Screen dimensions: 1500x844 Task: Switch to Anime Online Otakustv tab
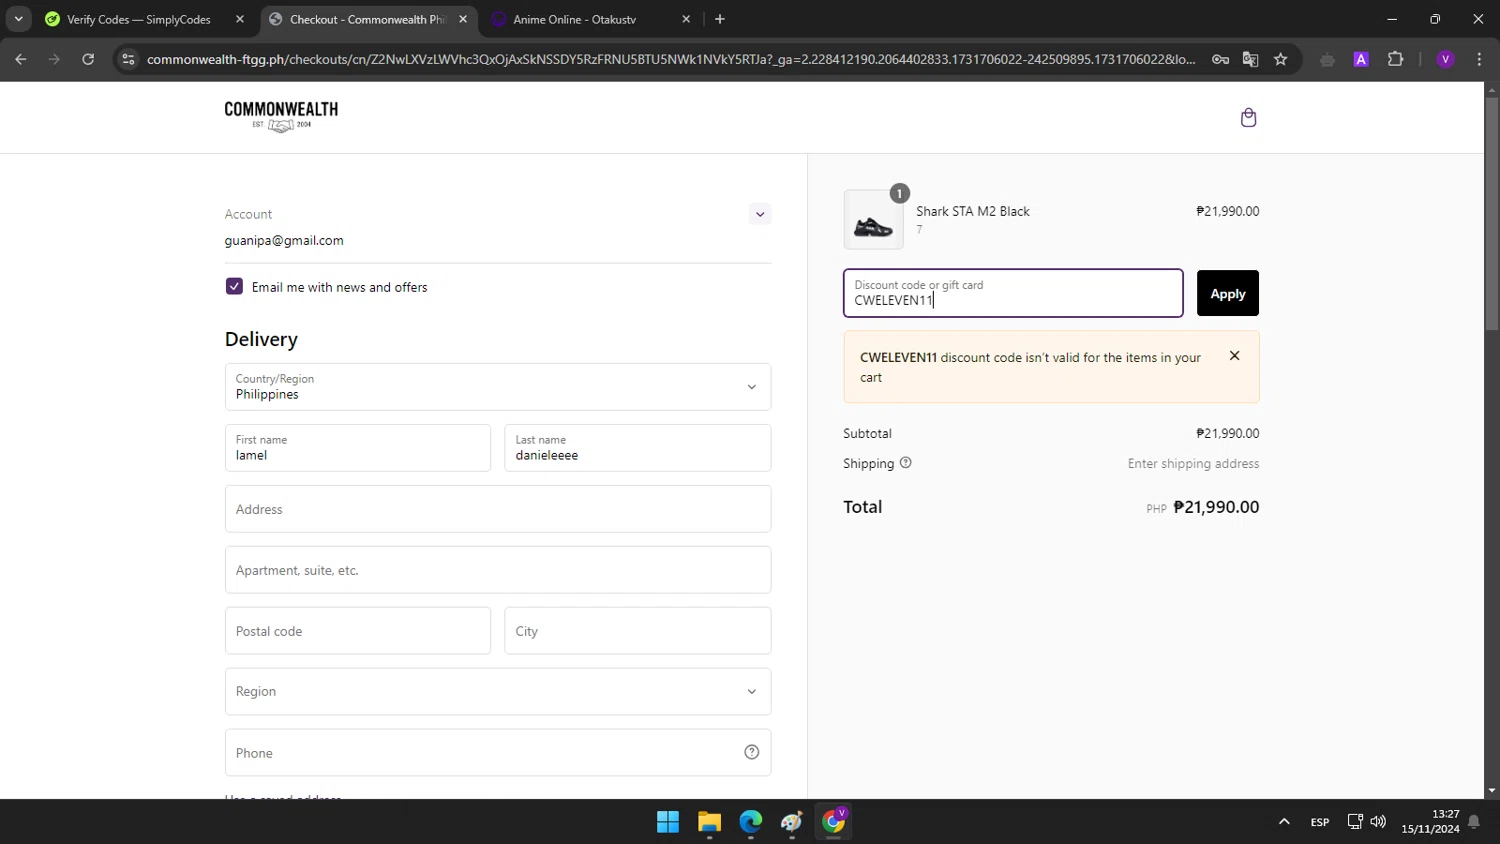575,19
